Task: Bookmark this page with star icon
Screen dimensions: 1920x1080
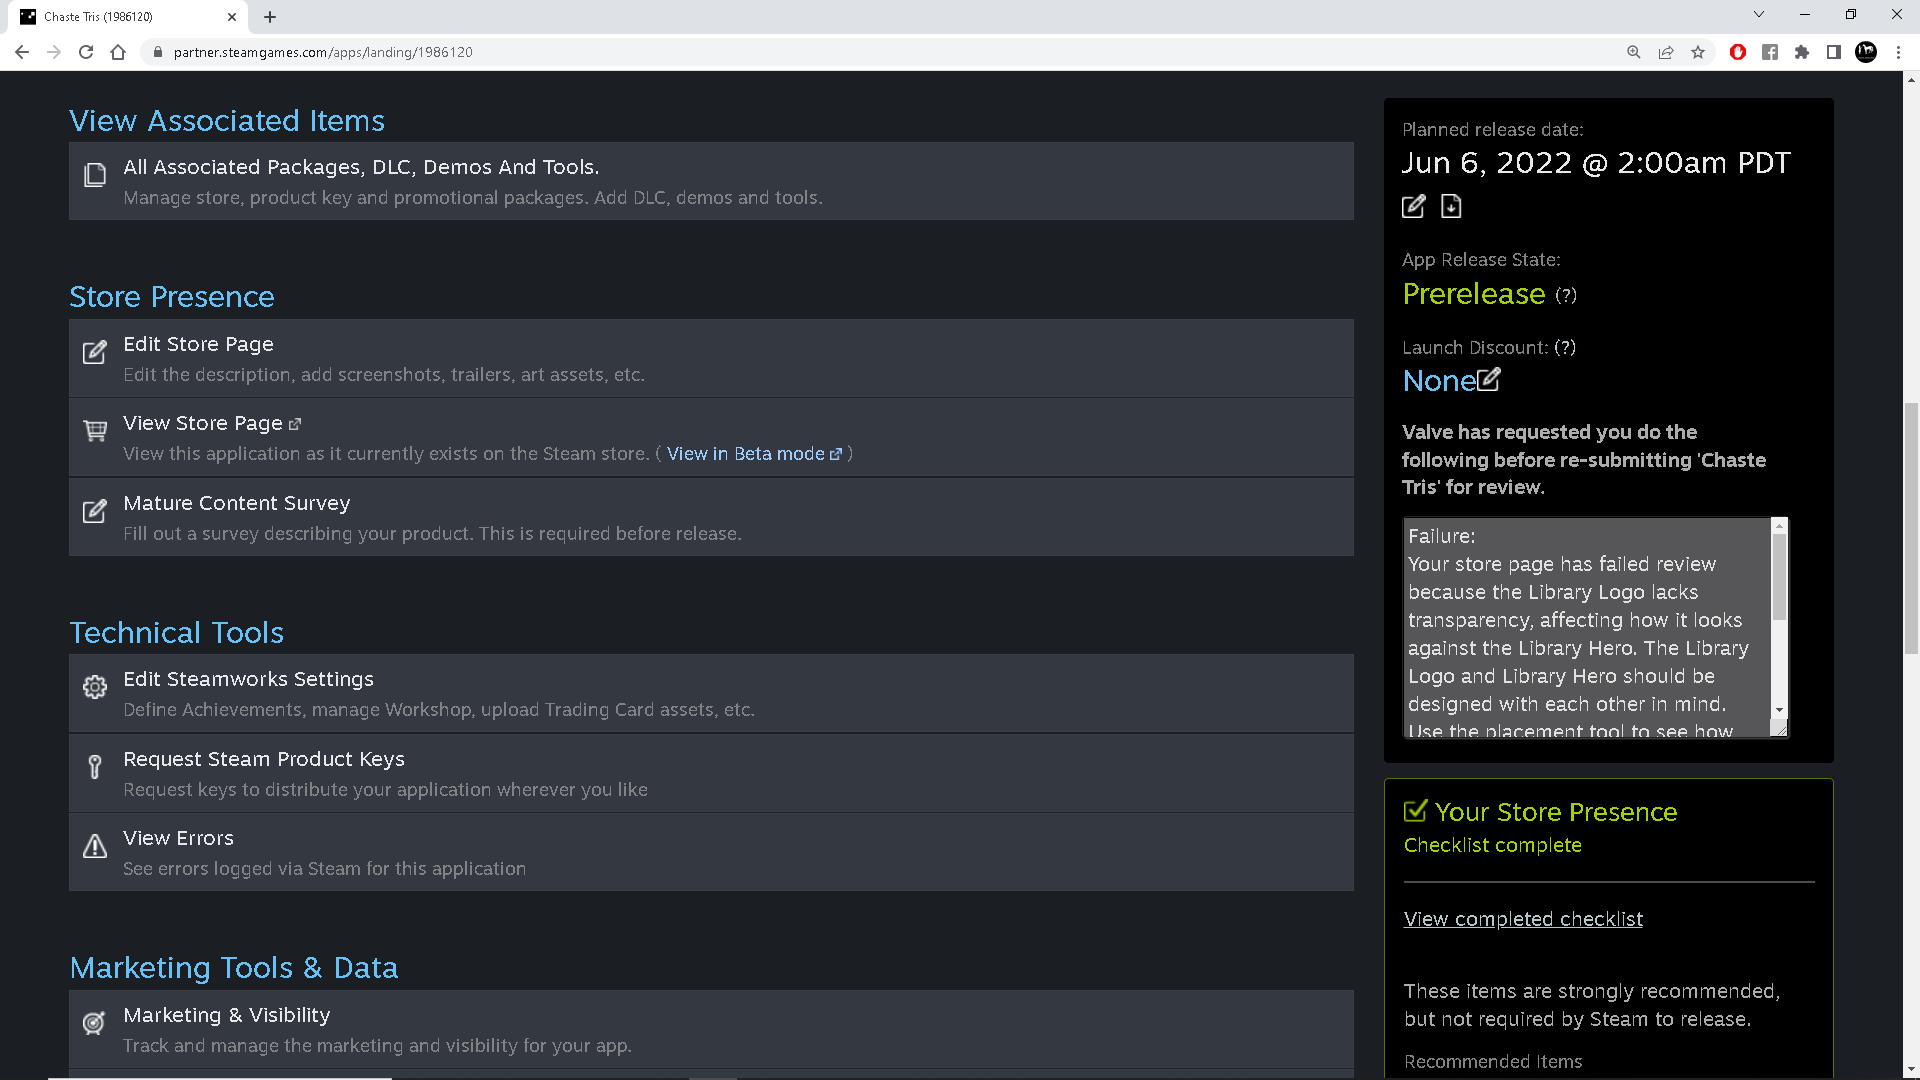Action: click(x=1698, y=52)
